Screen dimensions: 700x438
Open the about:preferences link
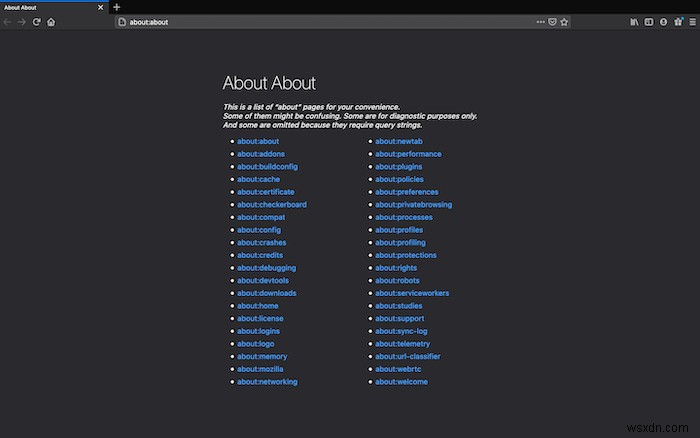407,192
